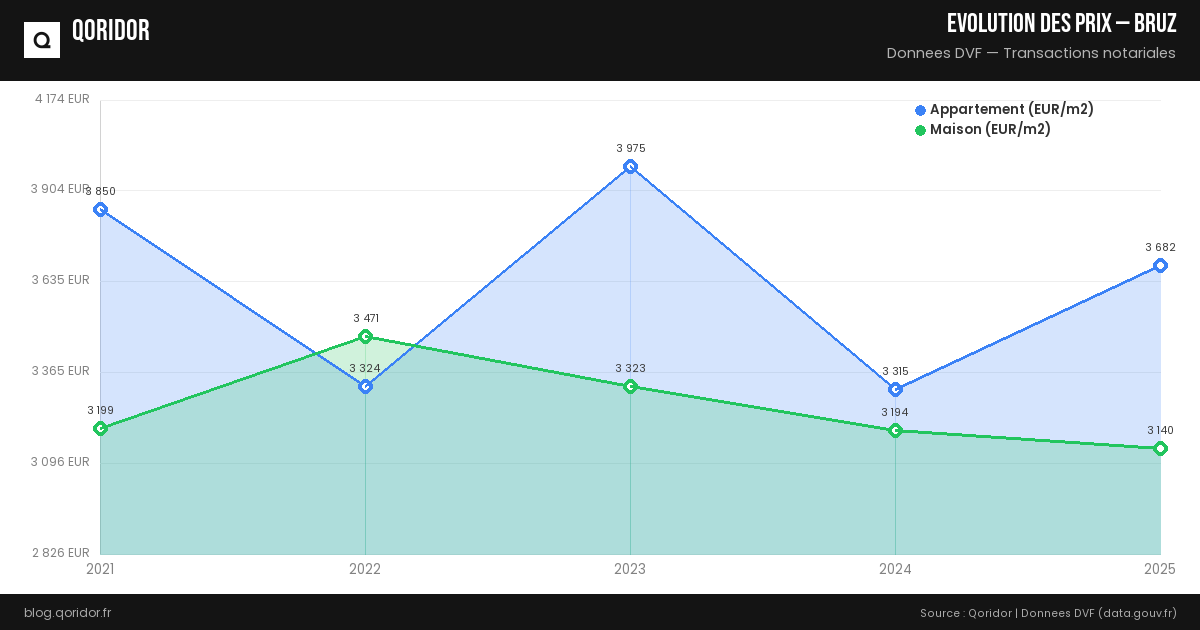Select Maison 2021 data point 3 199
The height and width of the screenshot is (630, 1200).
point(100,428)
